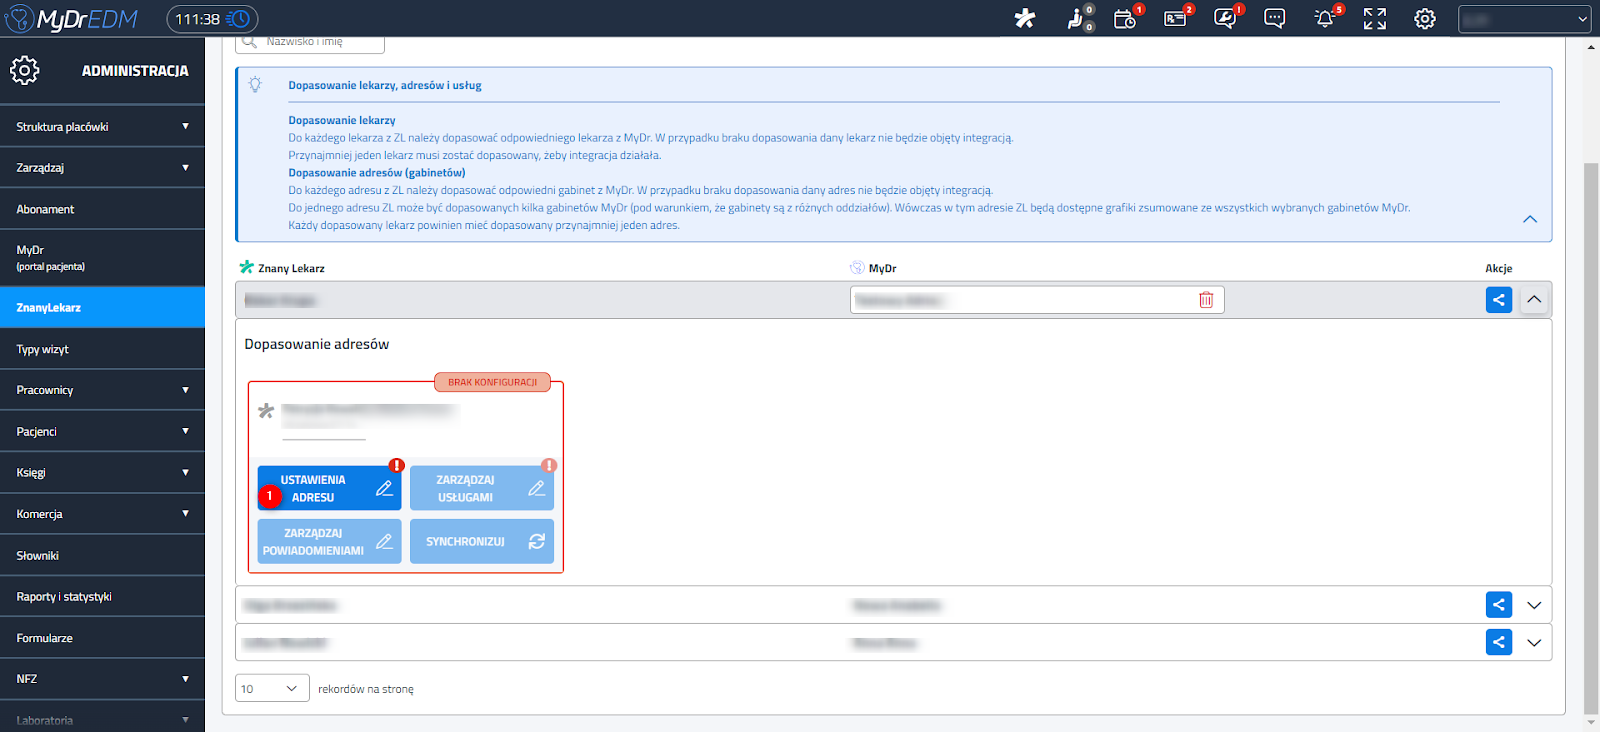This screenshot has width=1600, height=732.
Task: Expand the Księgi menu
Action: 102,472
